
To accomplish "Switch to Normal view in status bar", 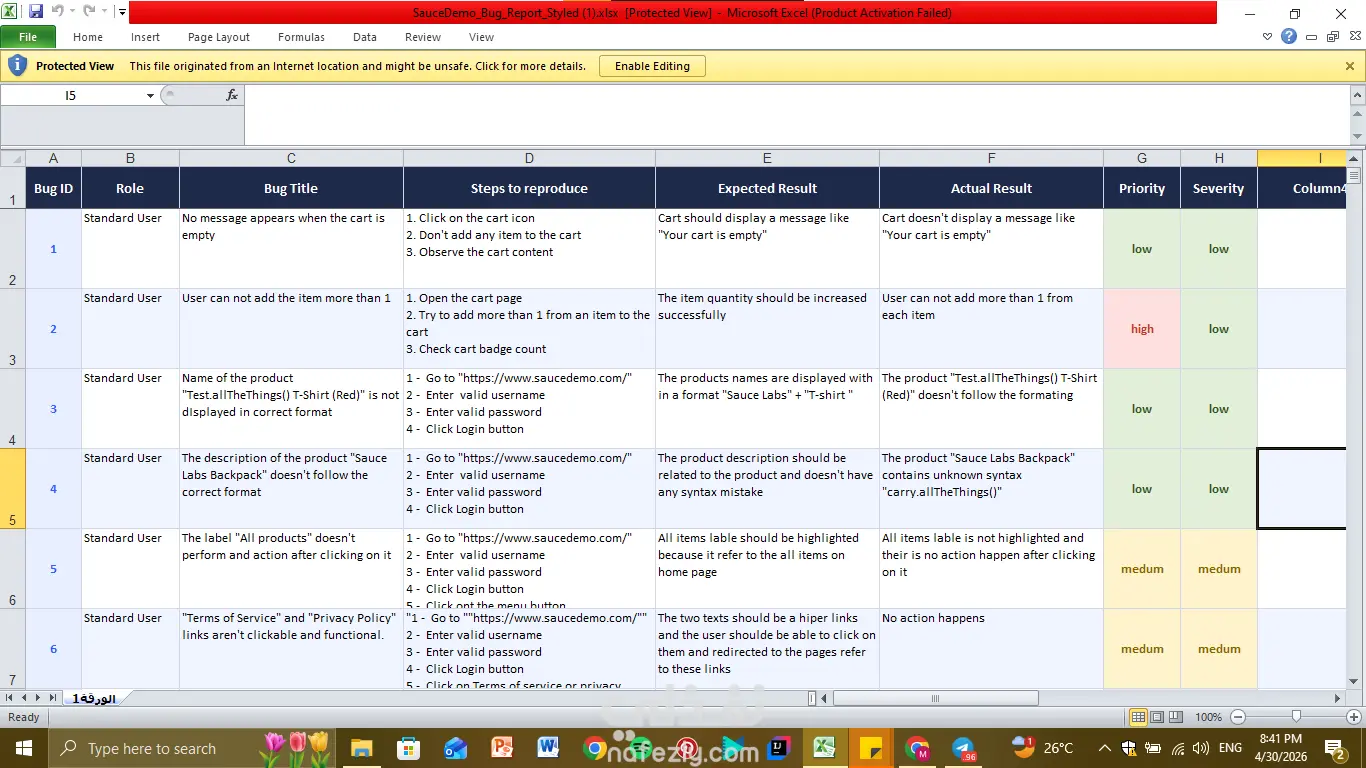I will (x=1138, y=717).
